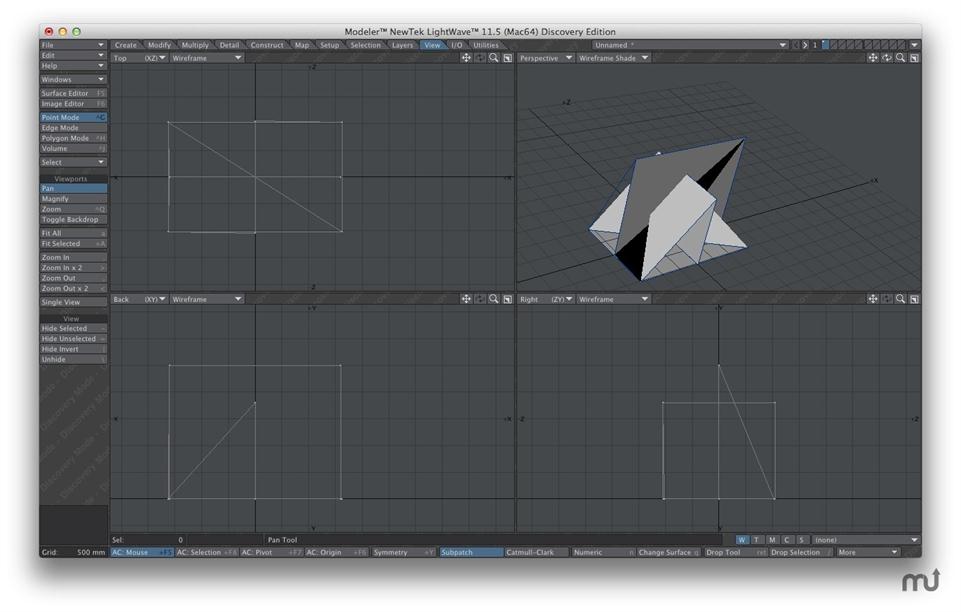Click the rotate icon in the Perspective viewport
Viewport: 961px width, 612px height.
[887, 58]
